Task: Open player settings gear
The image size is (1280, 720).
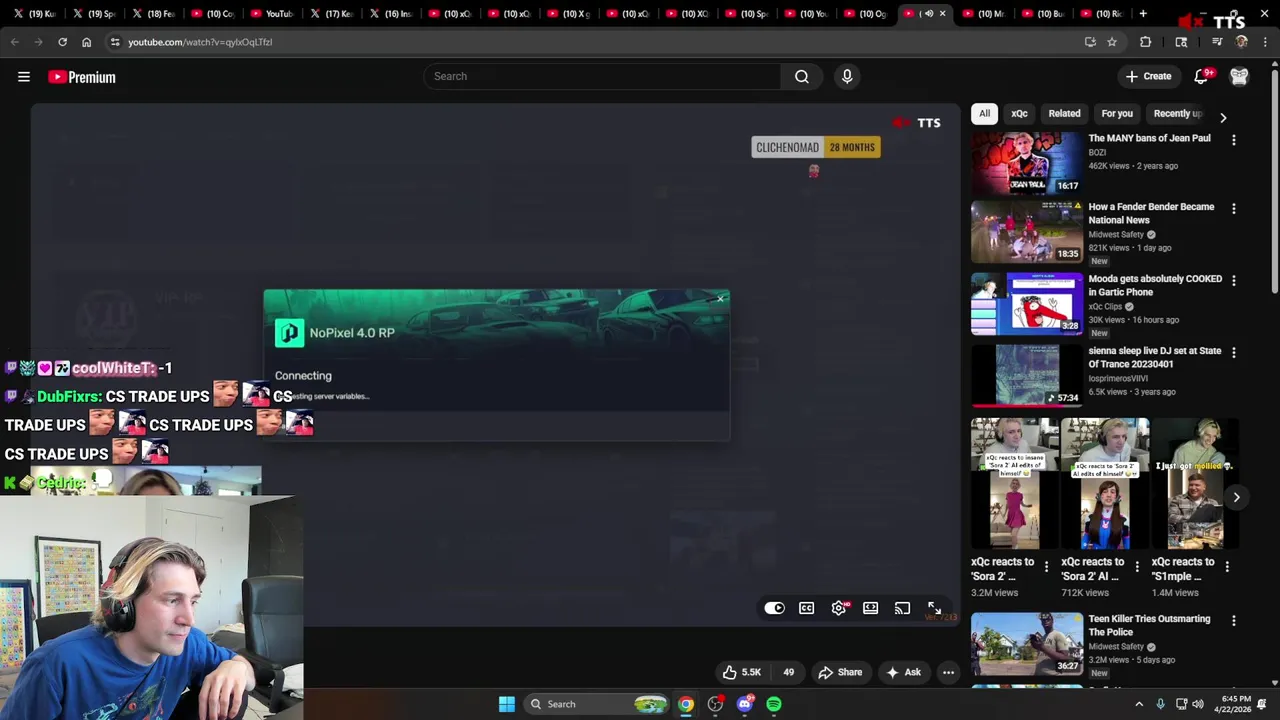Action: [839, 608]
